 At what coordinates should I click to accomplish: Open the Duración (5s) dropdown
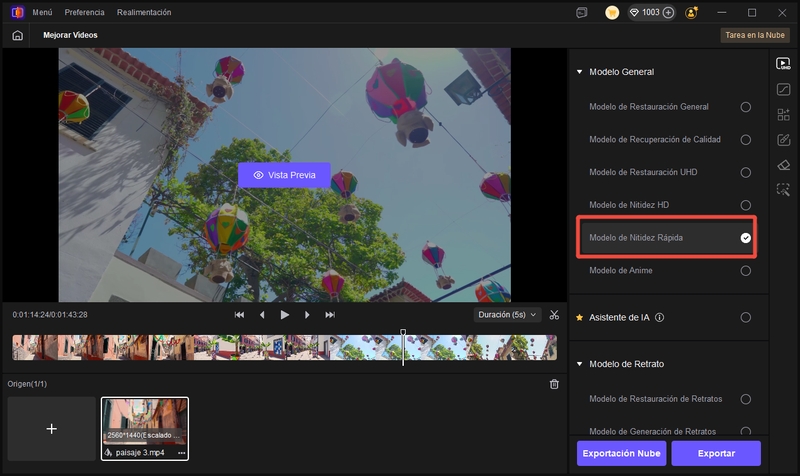point(507,314)
